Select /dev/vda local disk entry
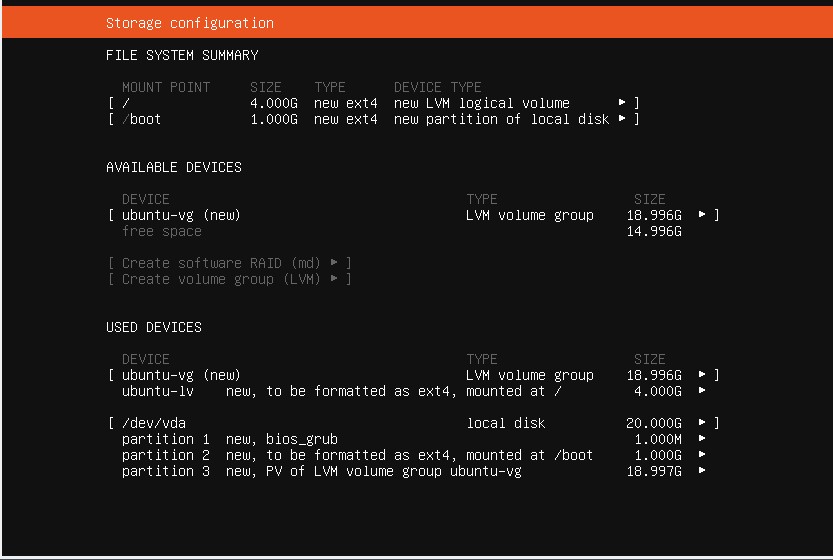833x560 pixels. [154, 423]
